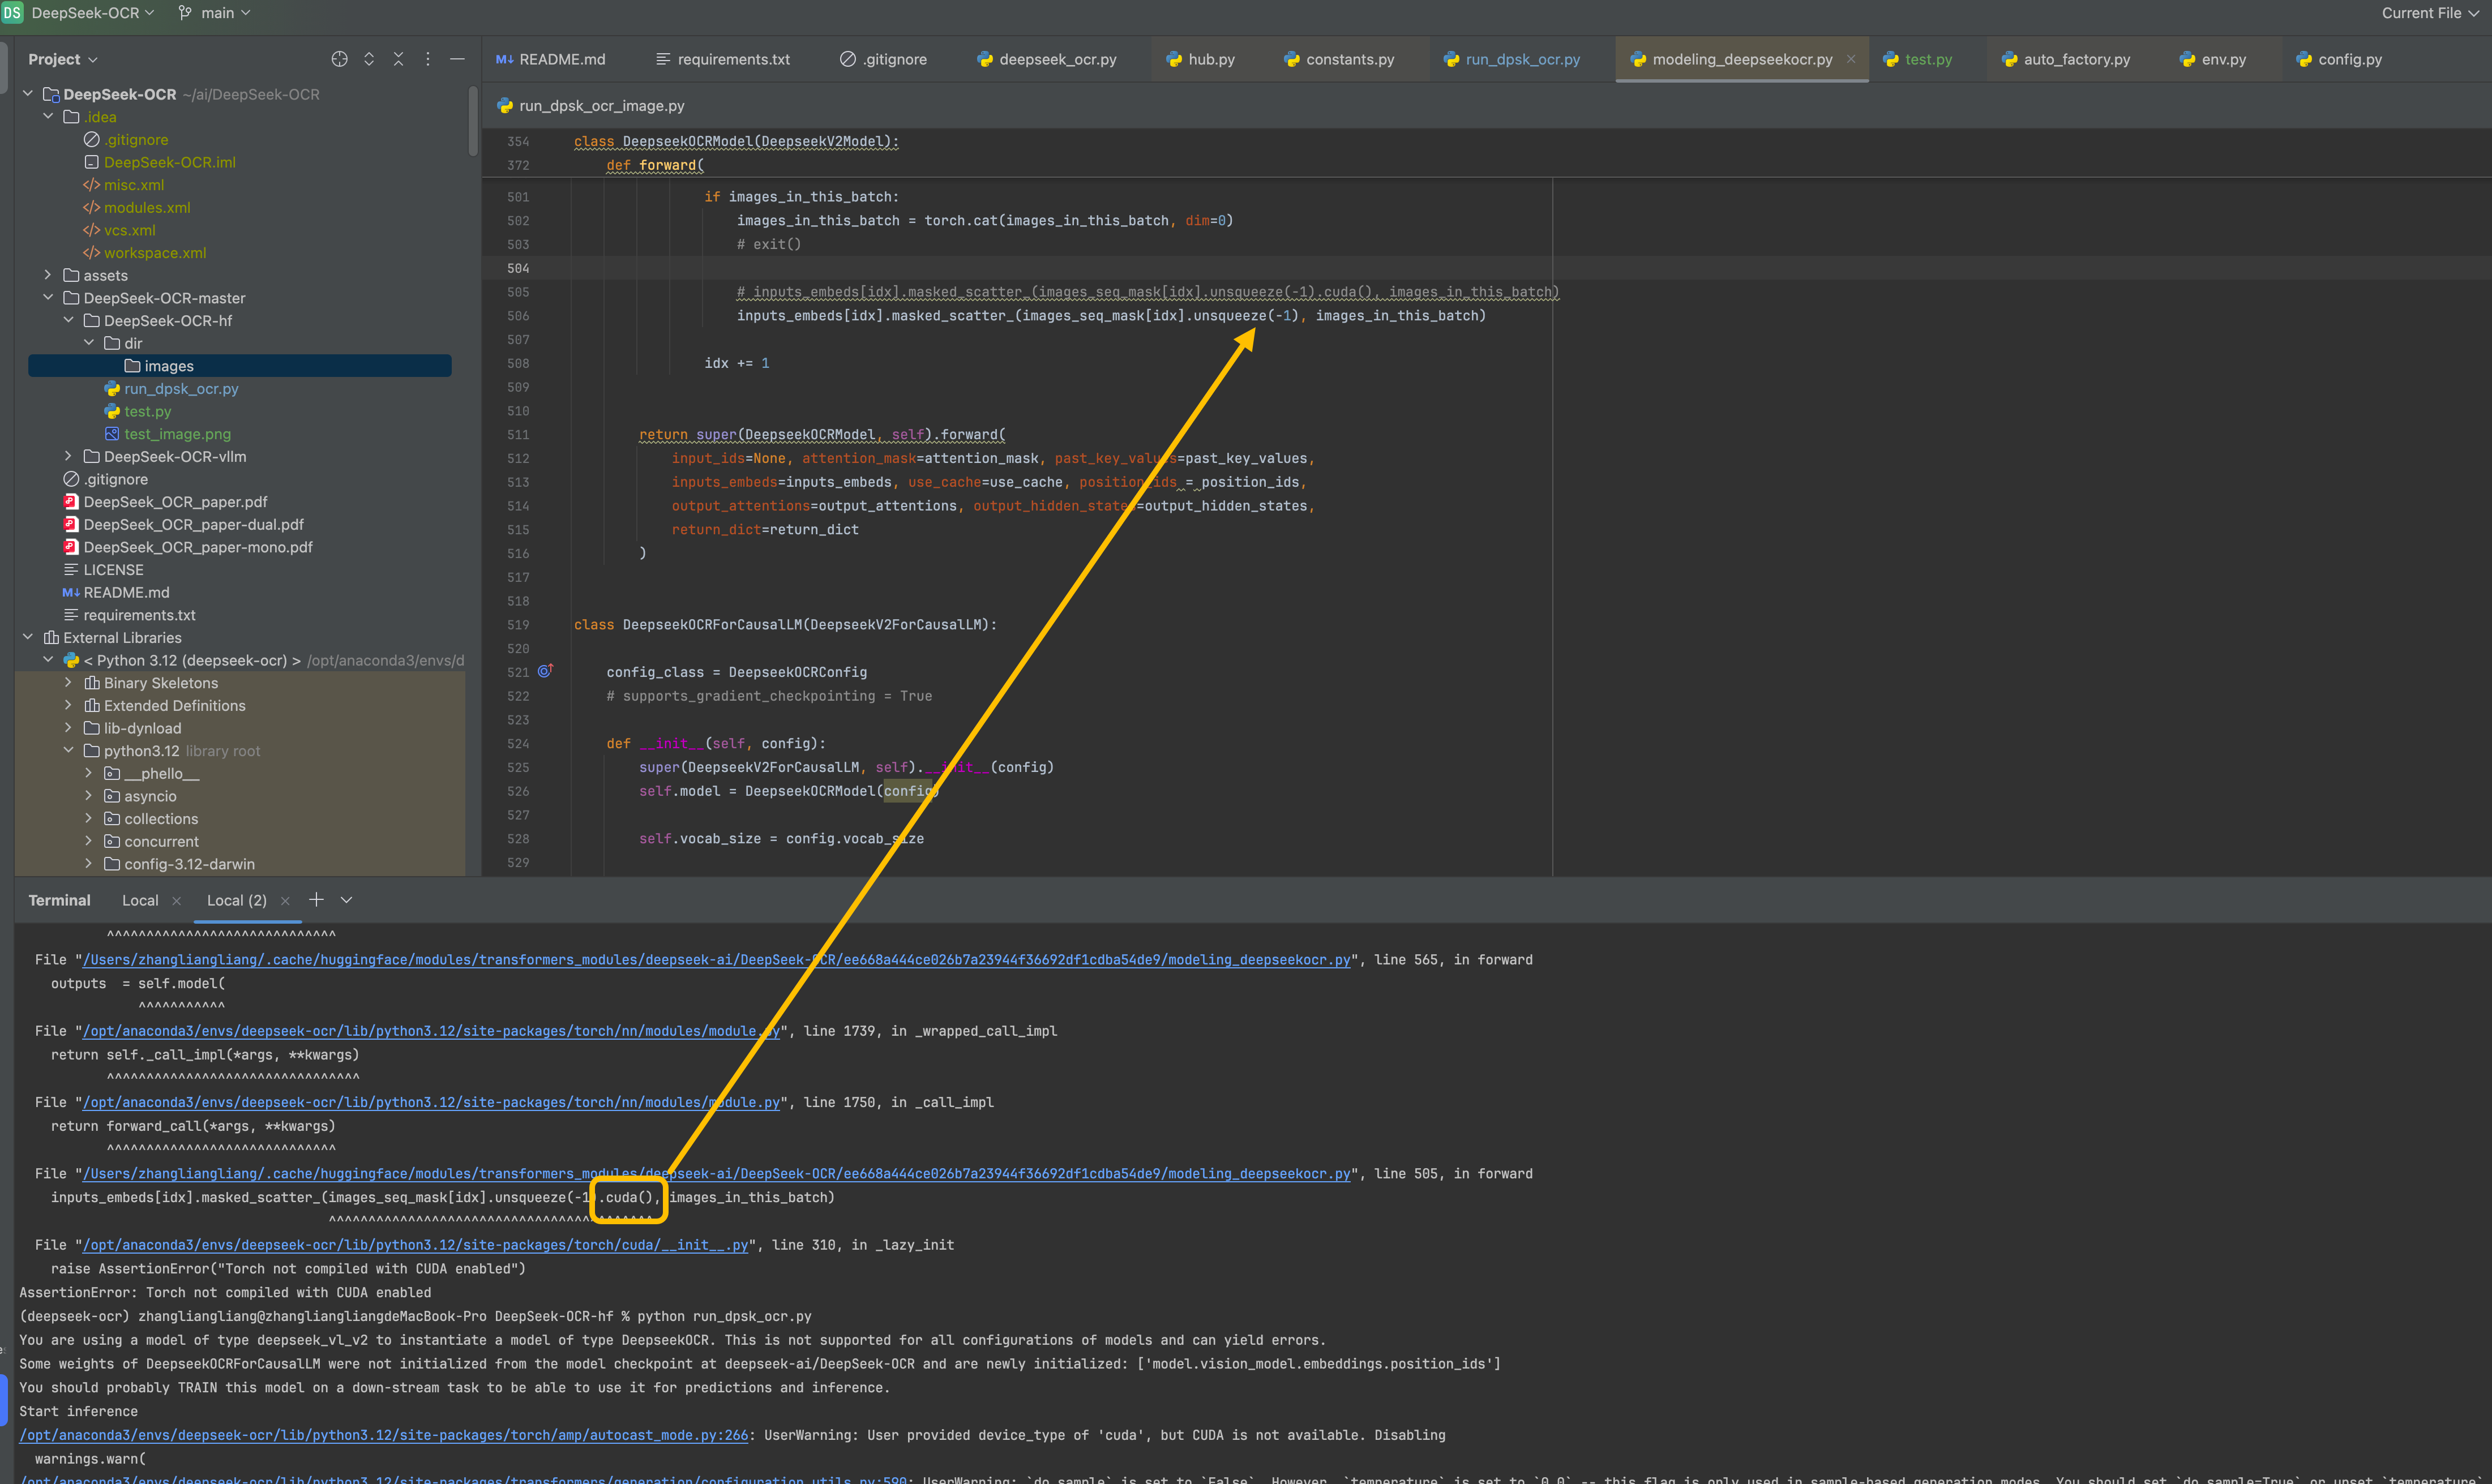
Task: Click the override gutter icon on line 521
Action: tap(545, 671)
